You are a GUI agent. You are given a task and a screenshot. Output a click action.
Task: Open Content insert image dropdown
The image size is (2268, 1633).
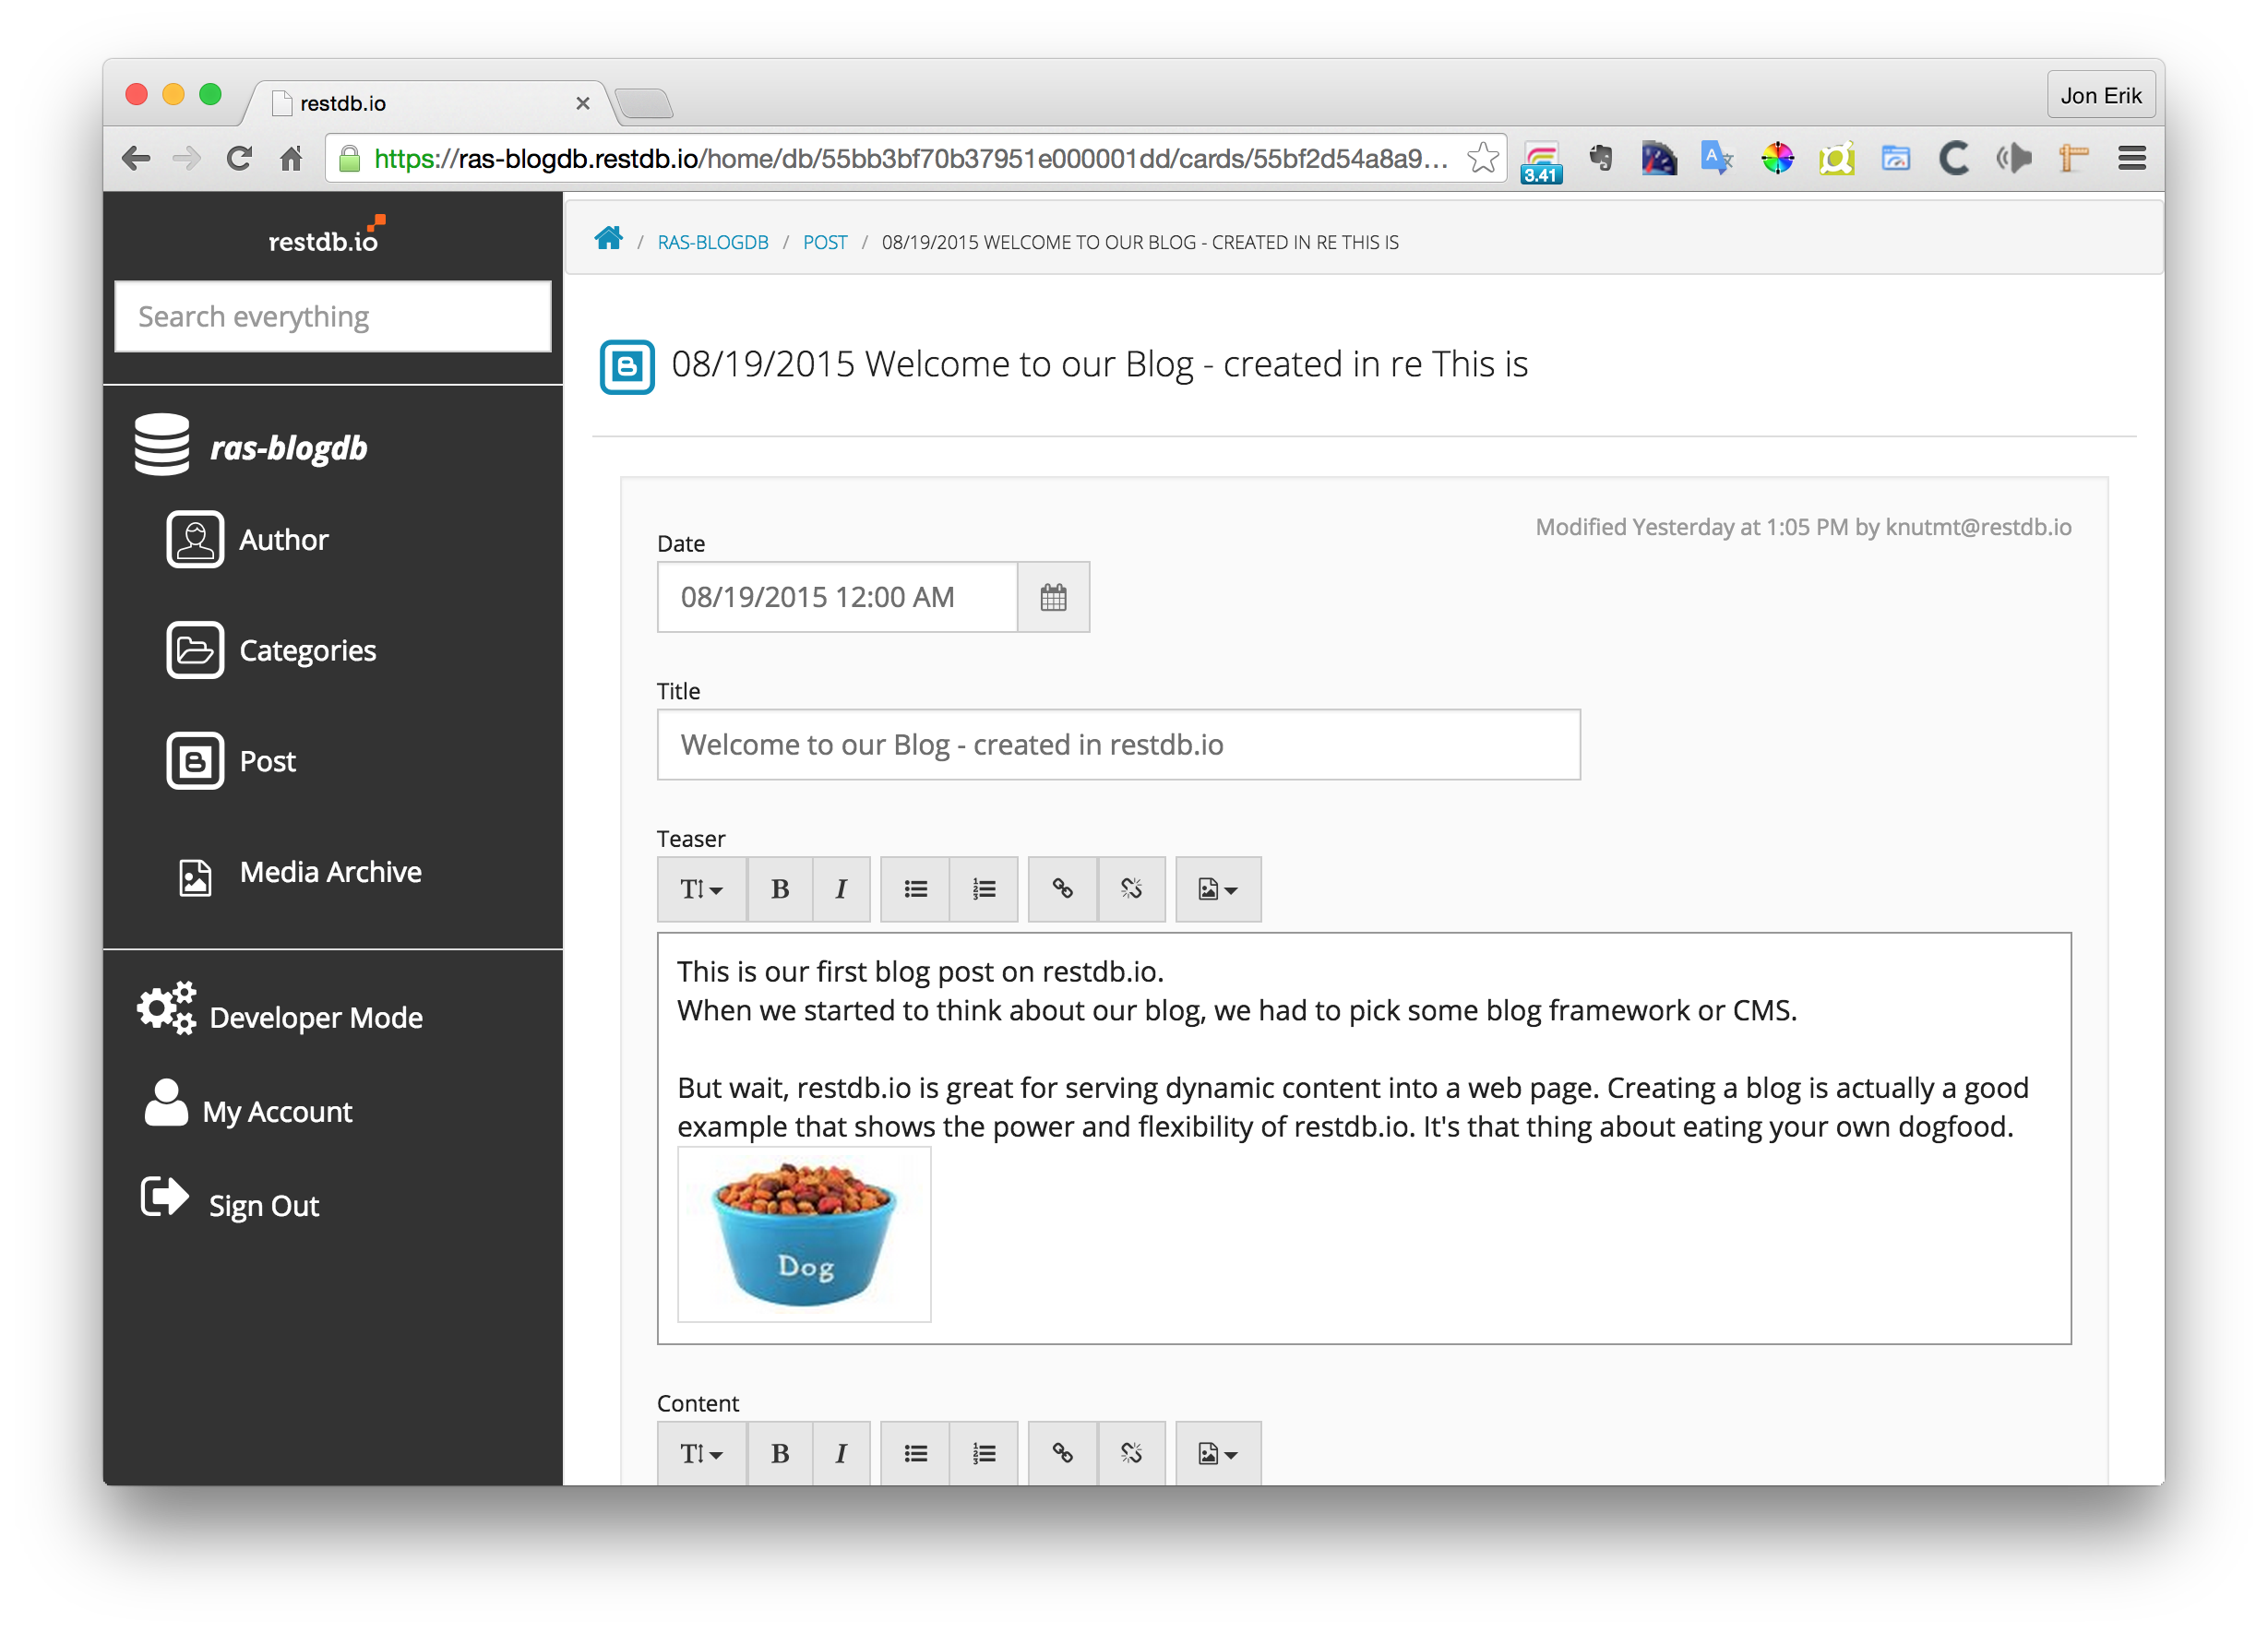(1218, 1454)
